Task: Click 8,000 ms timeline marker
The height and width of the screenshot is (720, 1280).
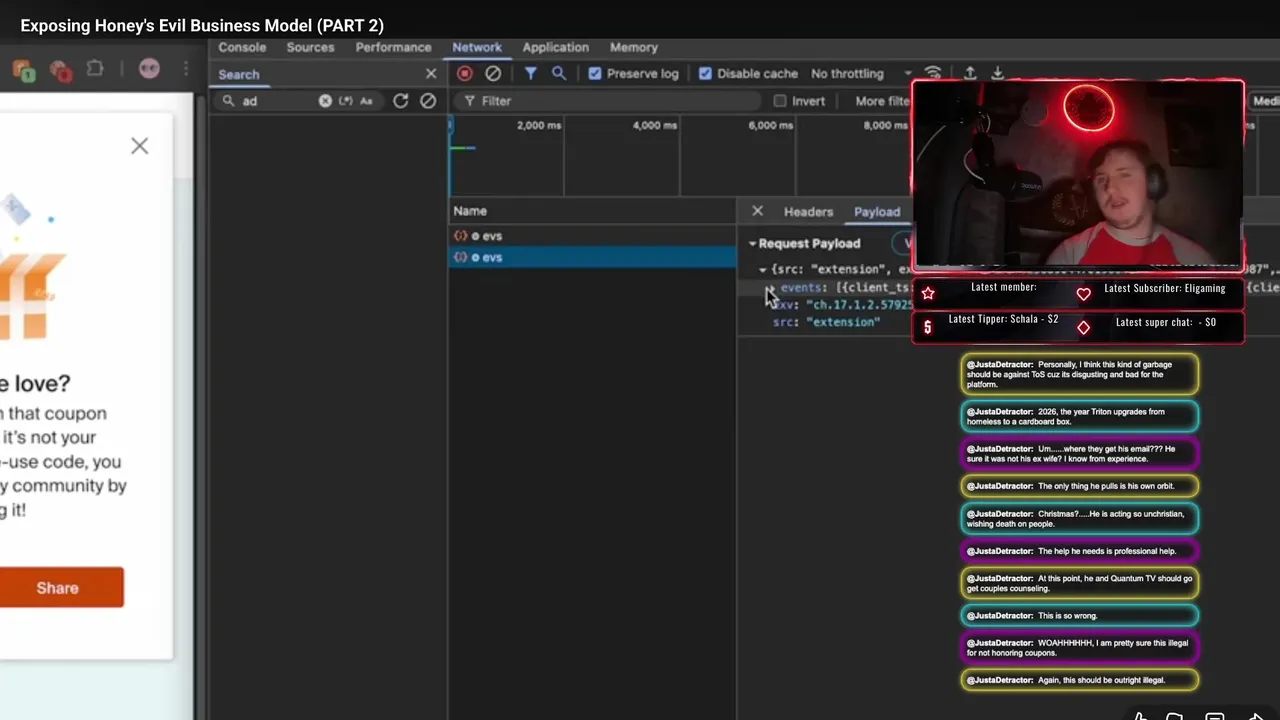Action: (x=886, y=125)
